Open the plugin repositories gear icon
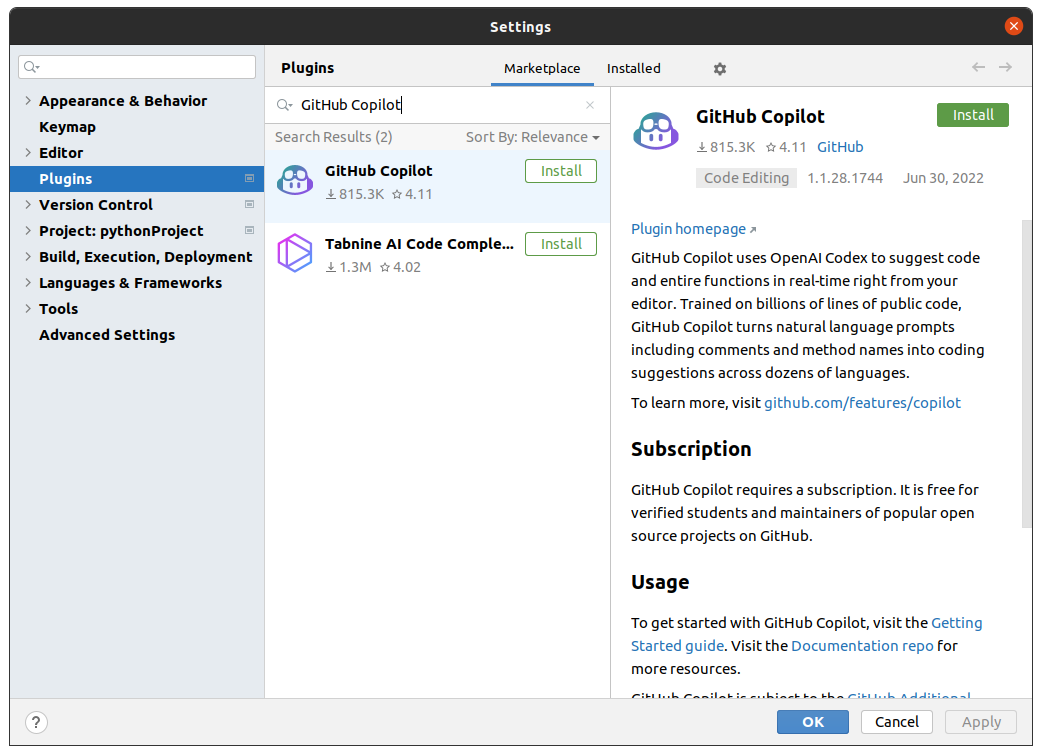 pos(719,68)
